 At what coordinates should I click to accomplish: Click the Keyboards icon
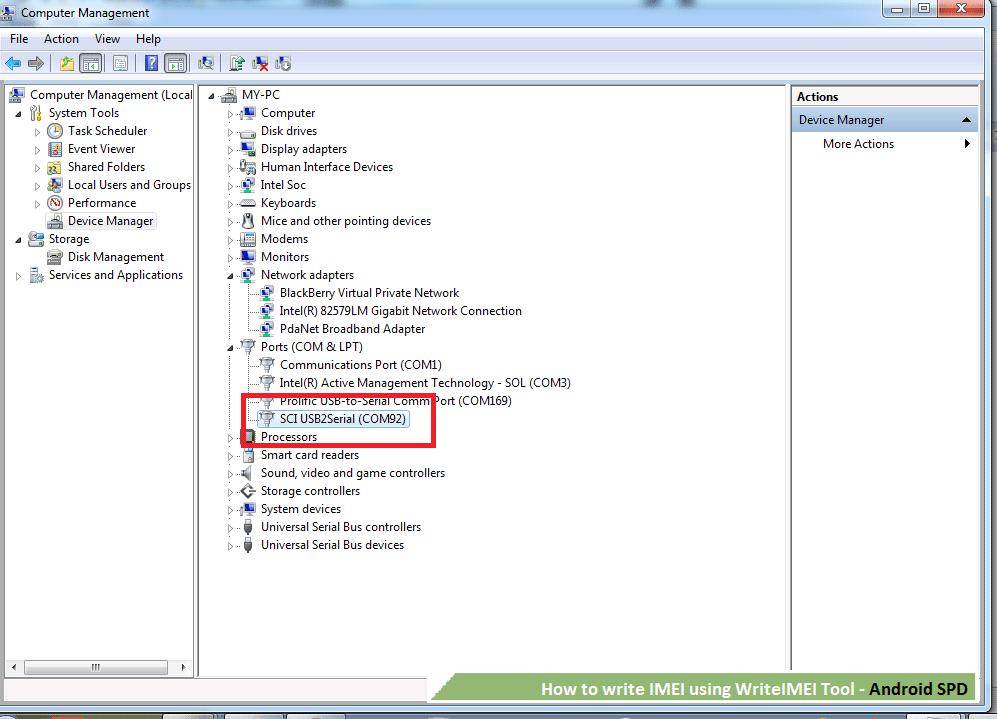click(247, 203)
